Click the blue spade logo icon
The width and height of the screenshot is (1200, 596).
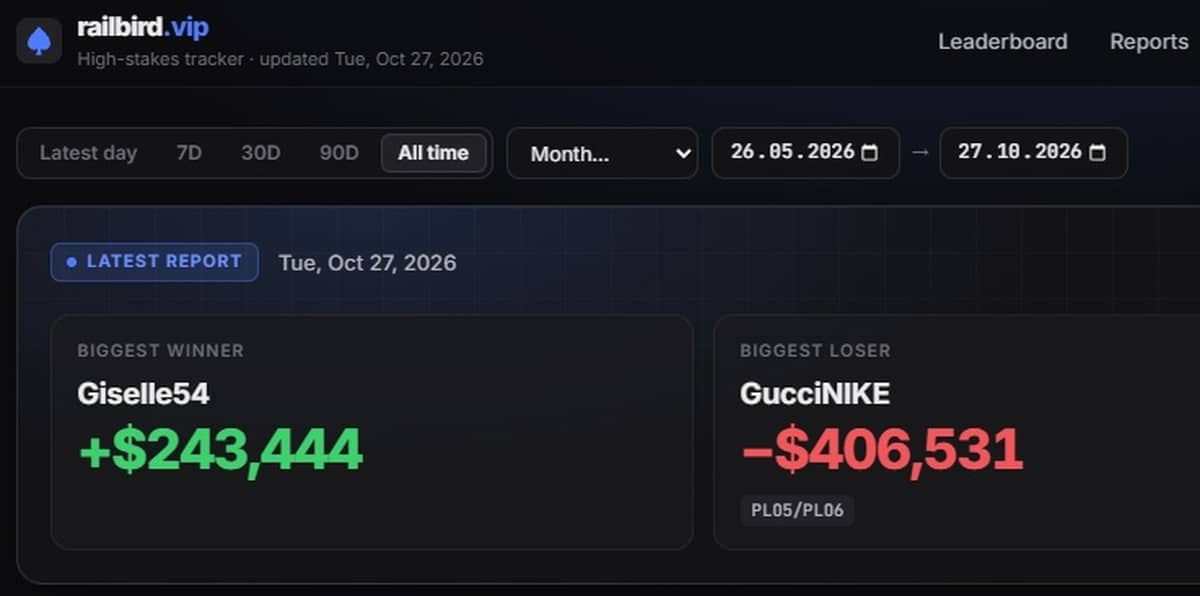click(x=39, y=41)
